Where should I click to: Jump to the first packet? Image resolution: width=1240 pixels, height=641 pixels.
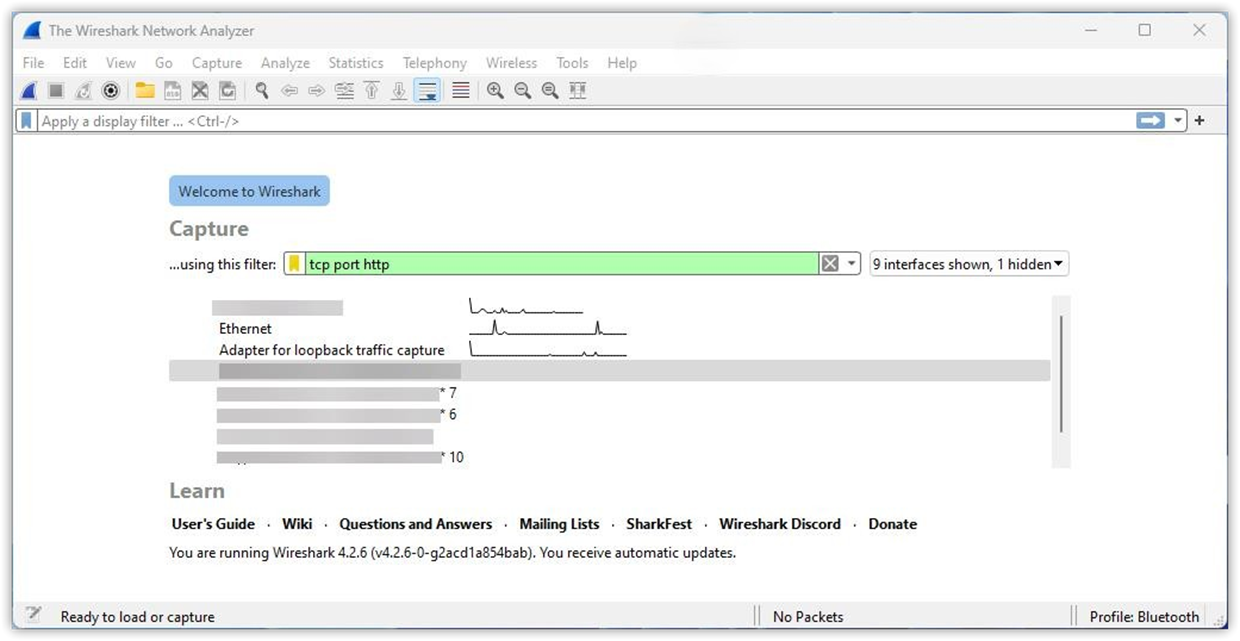pos(372,91)
